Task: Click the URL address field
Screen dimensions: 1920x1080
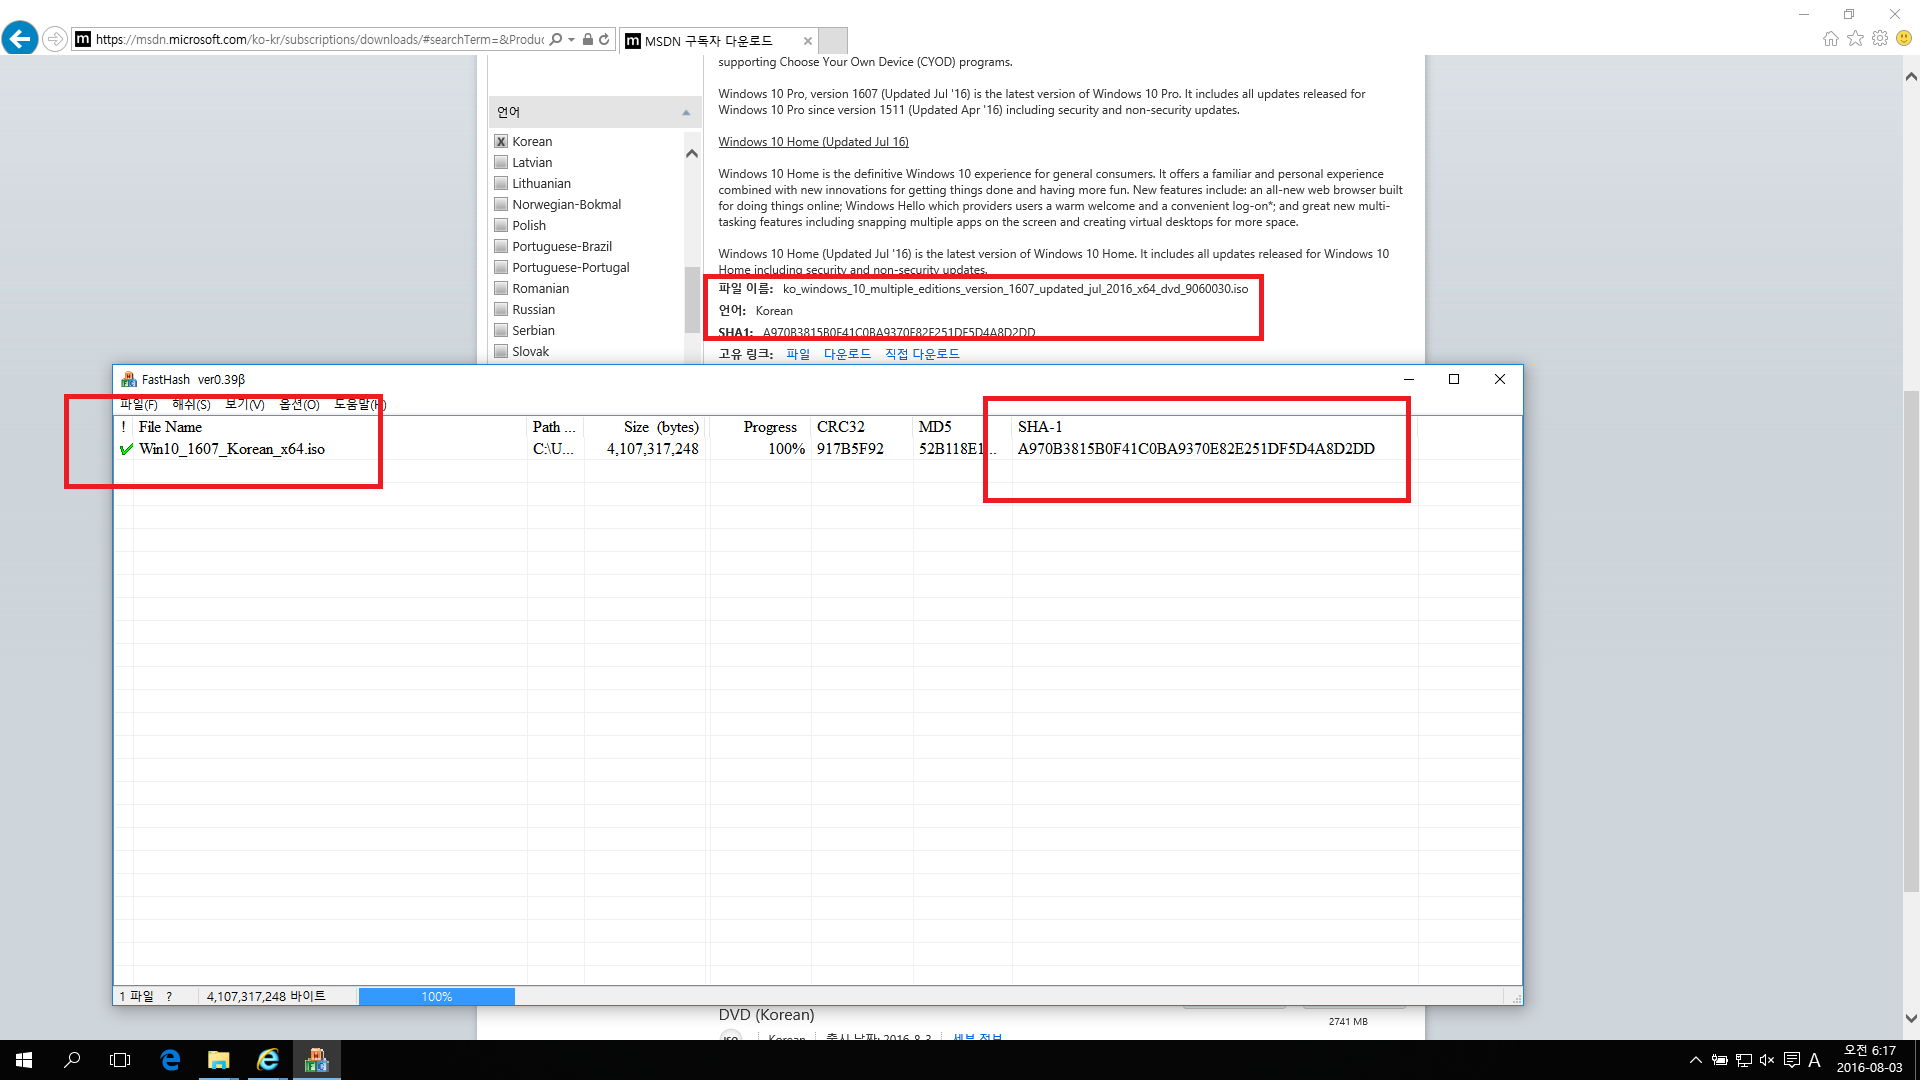Action: pyautogui.click(x=320, y=39)
